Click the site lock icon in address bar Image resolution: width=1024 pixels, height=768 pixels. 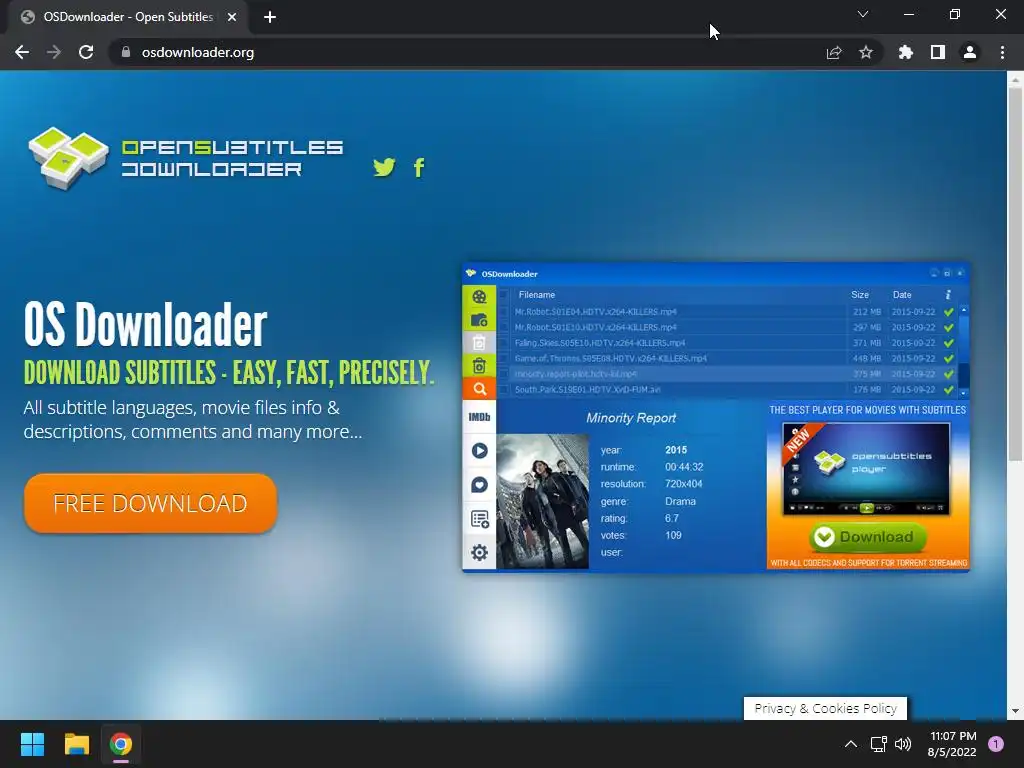pos(126,52)
